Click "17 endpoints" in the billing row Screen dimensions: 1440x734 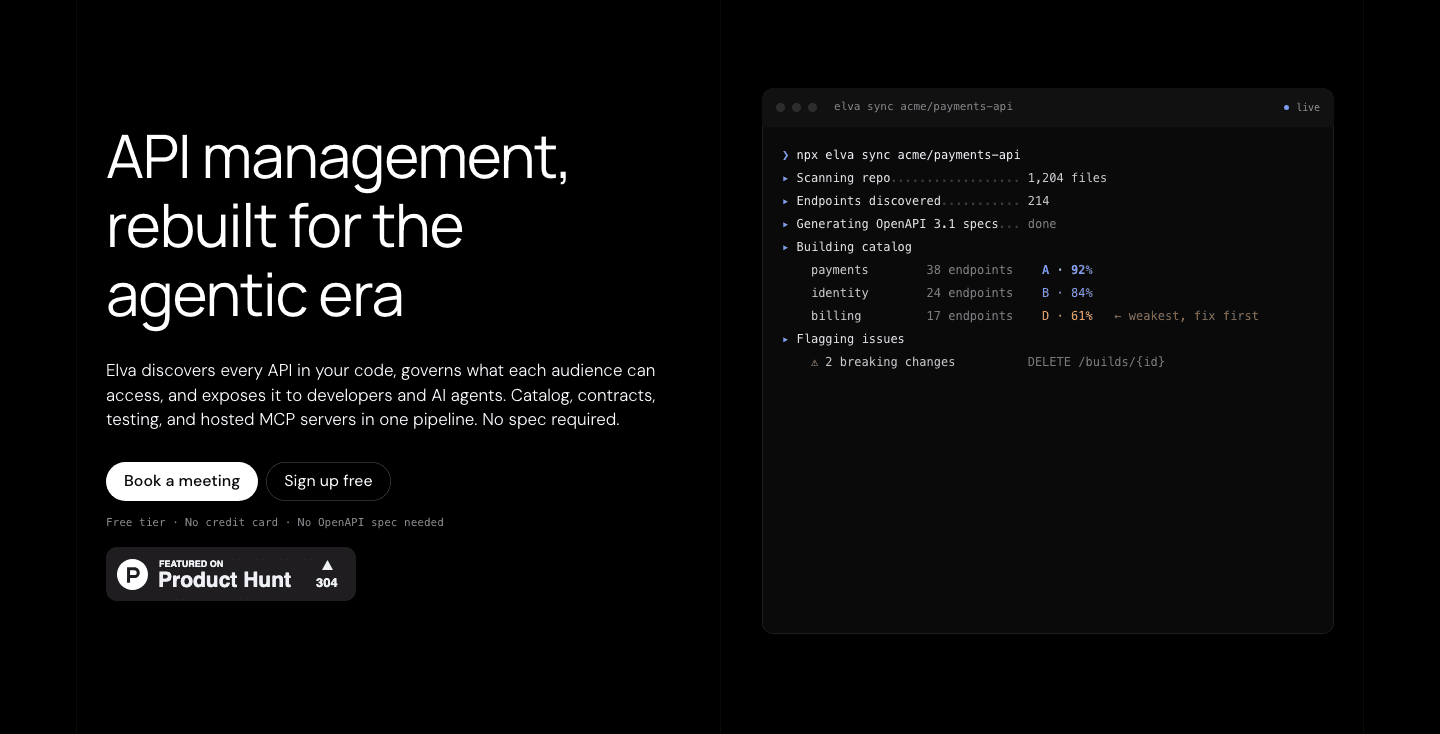tap(969, 316)
